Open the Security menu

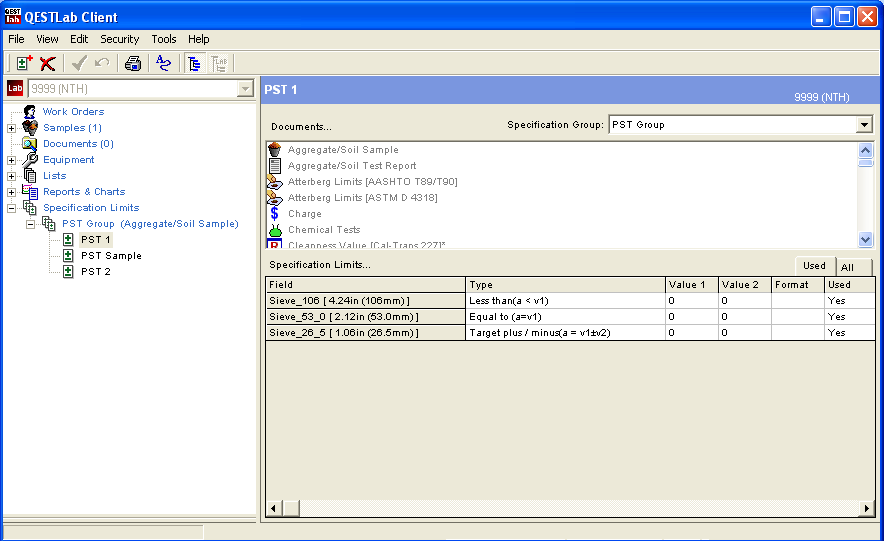click(119, 39)
